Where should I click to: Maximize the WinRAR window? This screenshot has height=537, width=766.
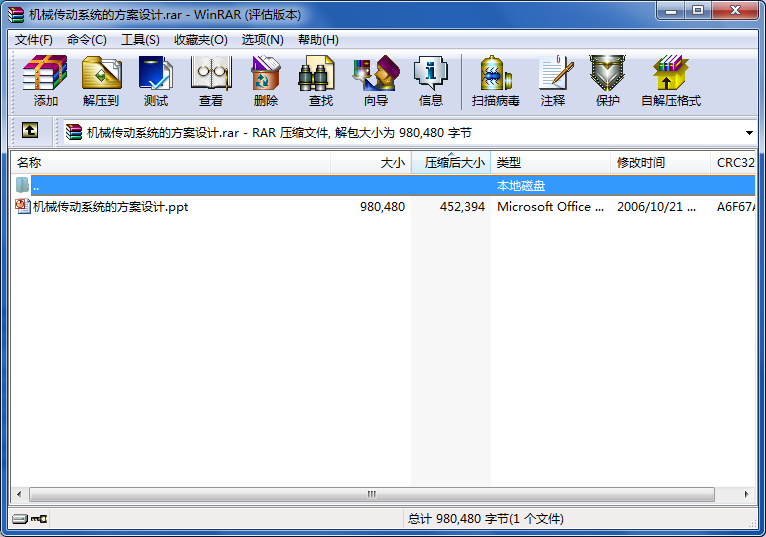point(698,11)
